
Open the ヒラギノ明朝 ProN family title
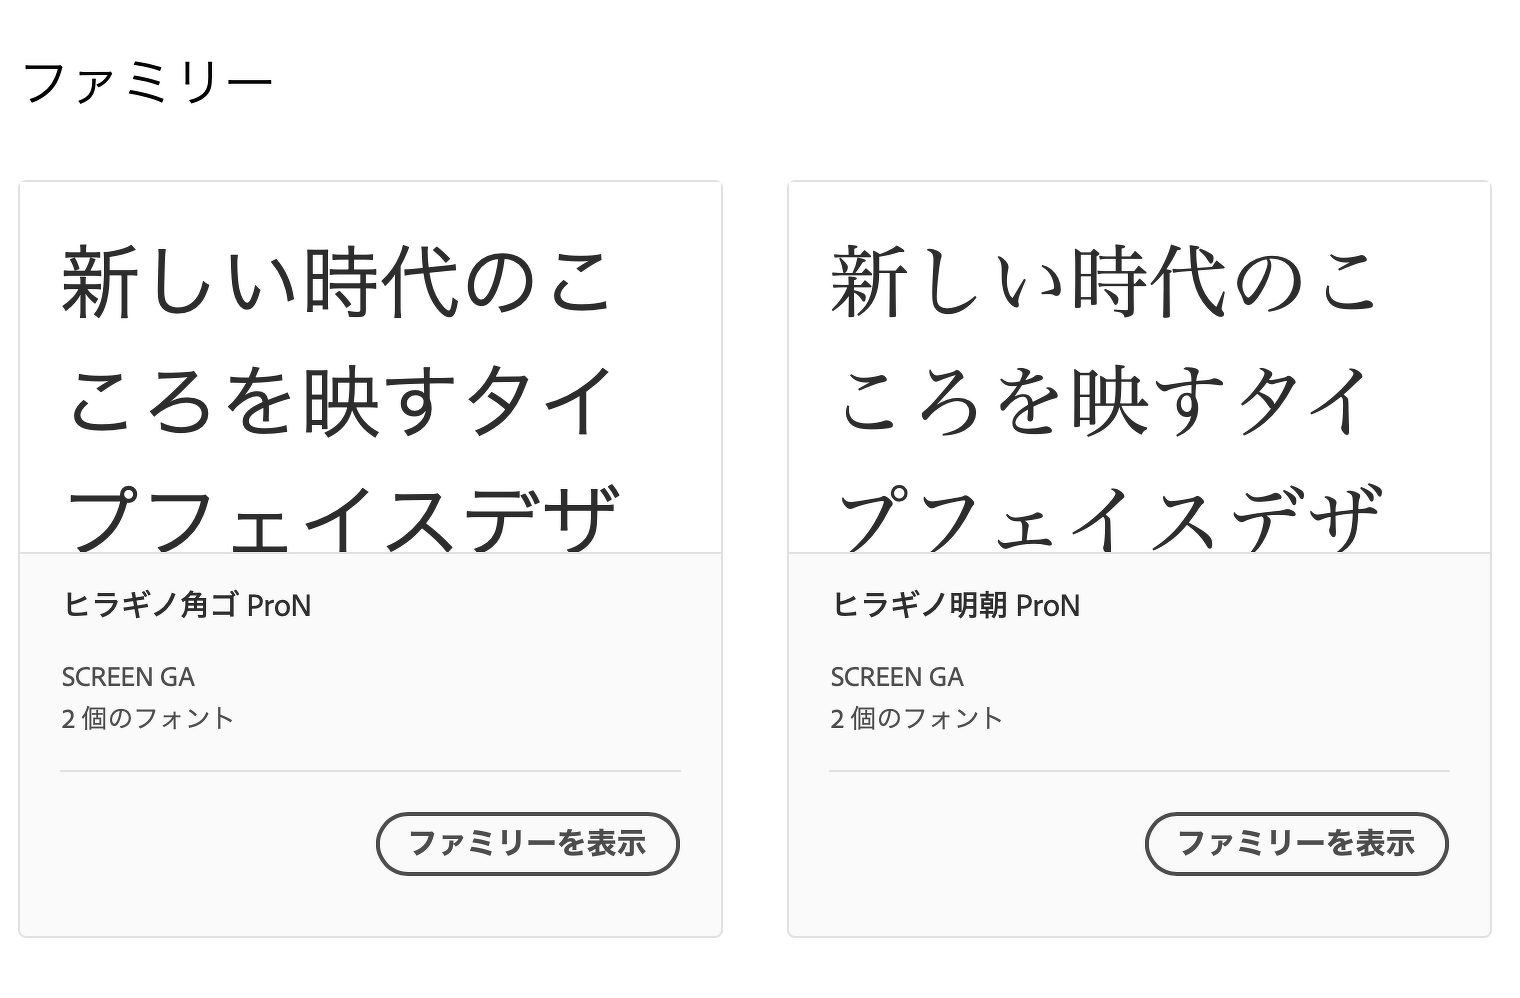[955, 605]
